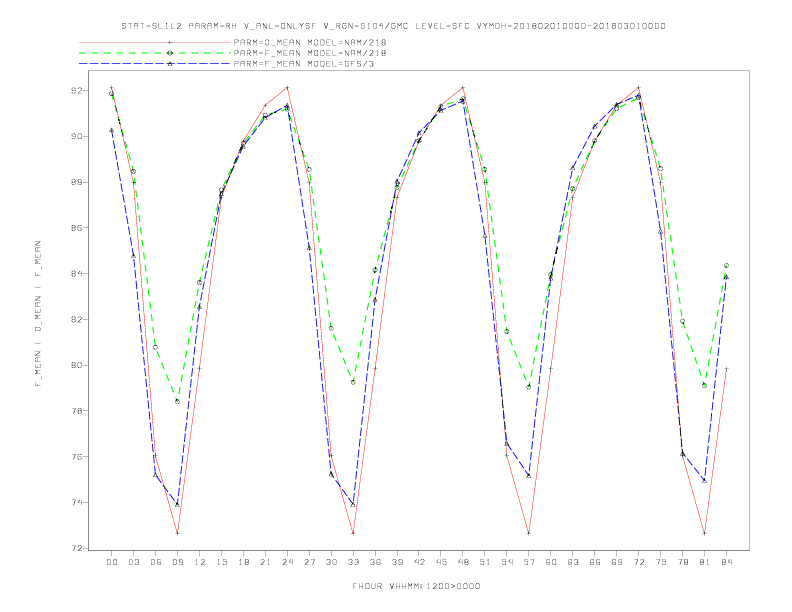792x612 pixels.
Task: Click the x-axis tick label 30
Action: tap(331, 562)
